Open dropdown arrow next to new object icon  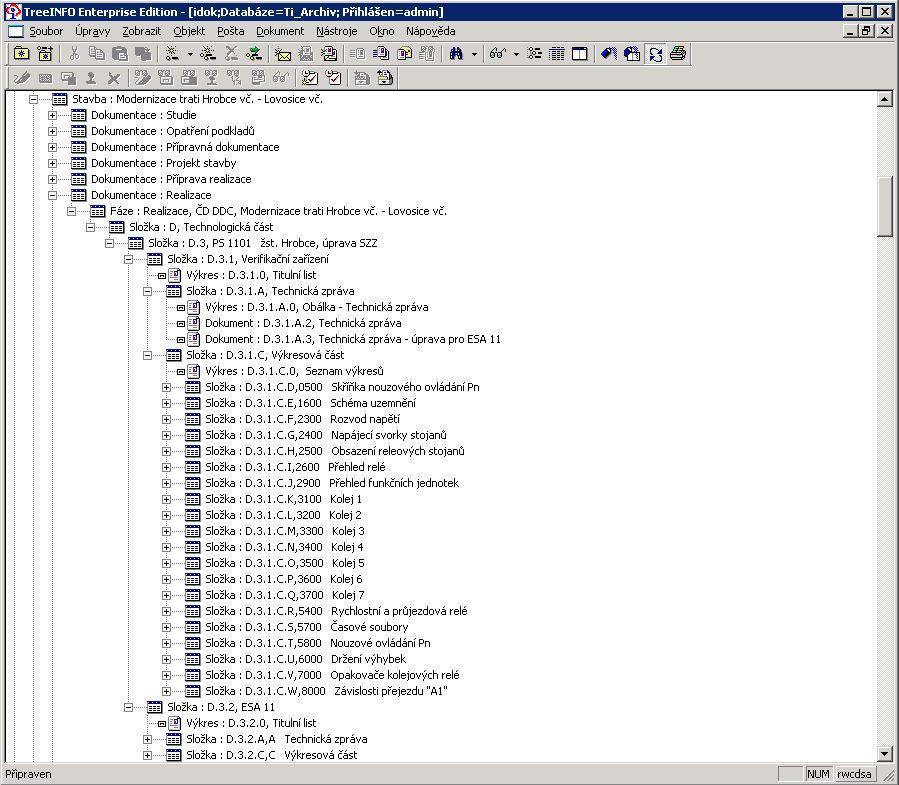[190, 54]
